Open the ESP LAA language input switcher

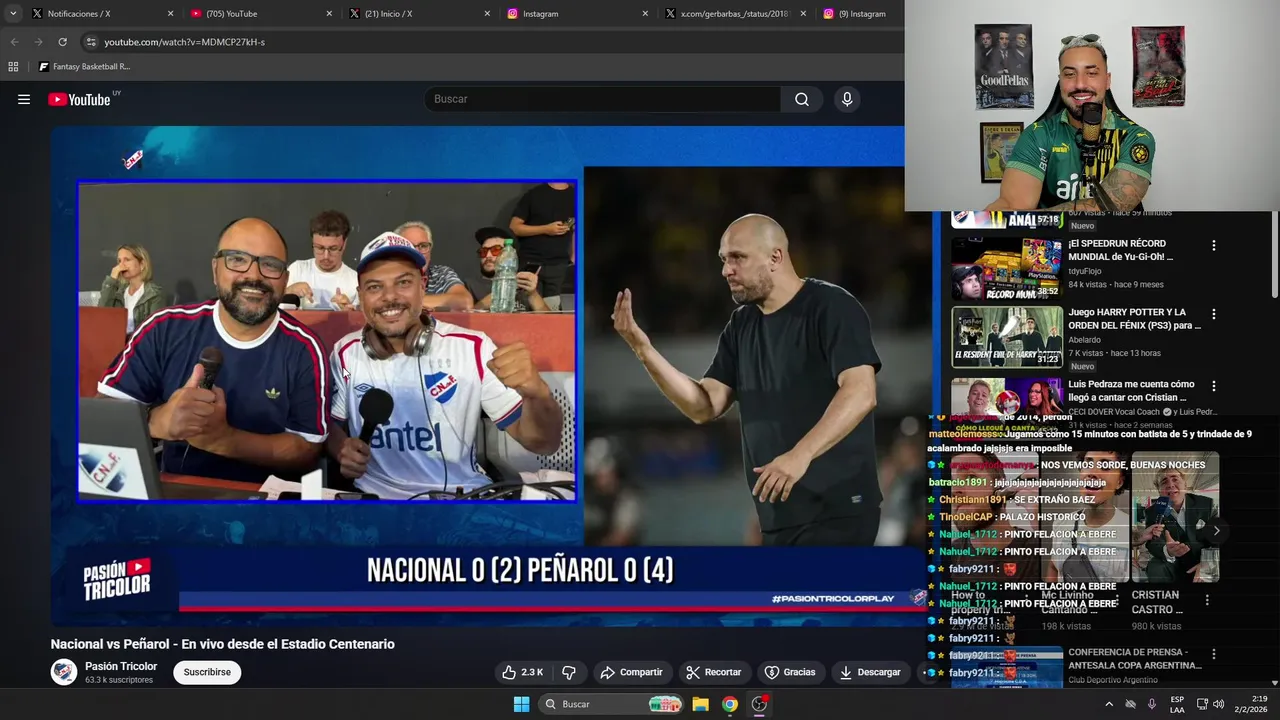1177,704
